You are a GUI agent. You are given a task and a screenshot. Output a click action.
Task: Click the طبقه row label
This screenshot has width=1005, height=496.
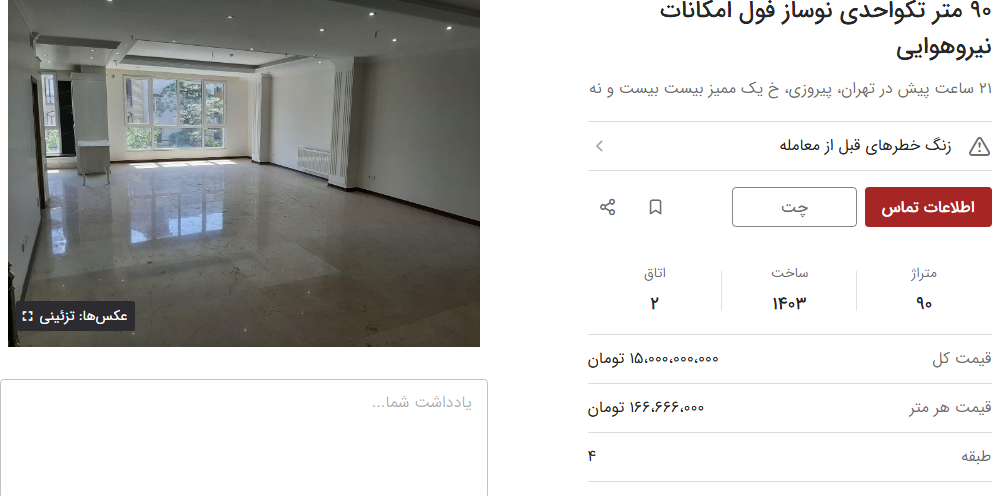tap(976, 457)
